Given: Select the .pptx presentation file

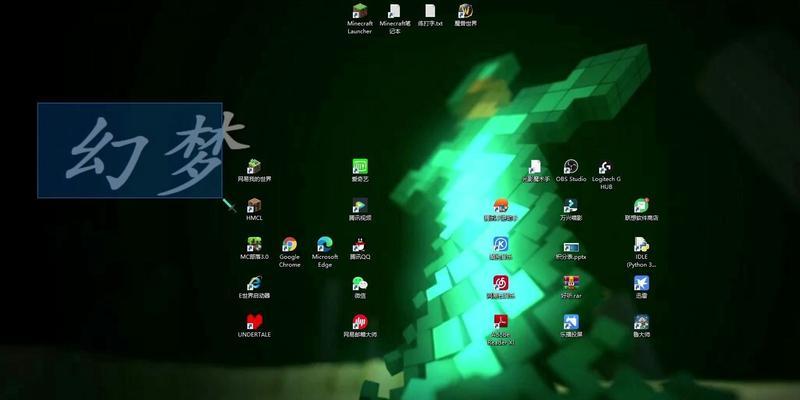Looking at the screenshot, I should point(570,248).
